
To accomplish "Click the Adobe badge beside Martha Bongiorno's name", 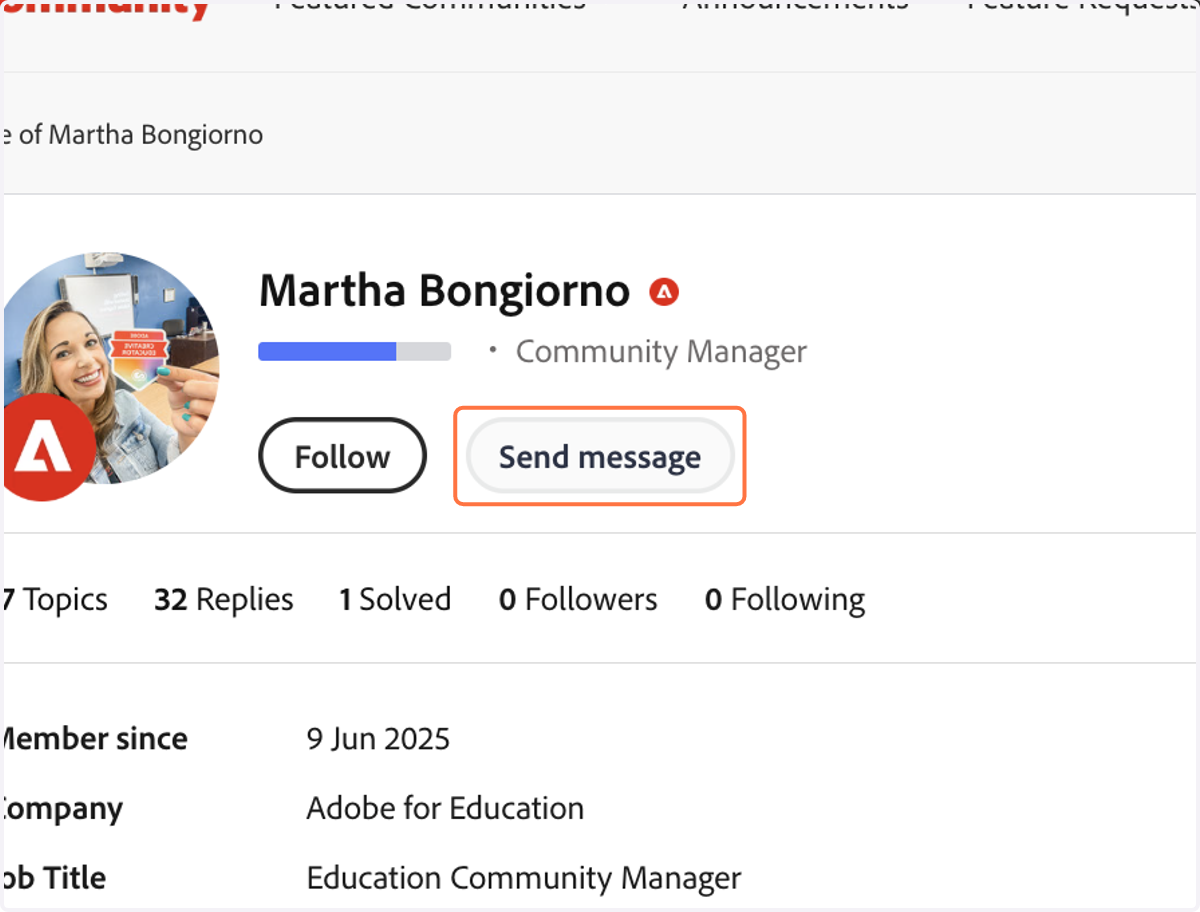I will 664,292.
